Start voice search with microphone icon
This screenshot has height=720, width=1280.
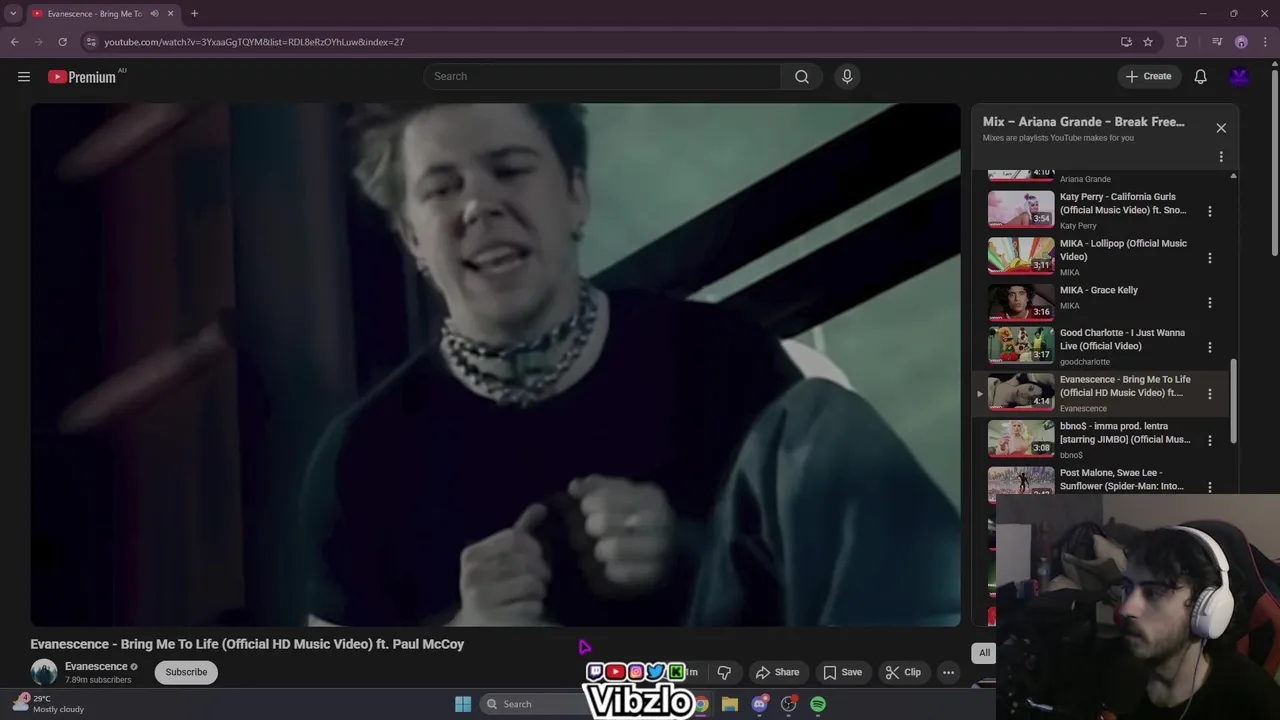pyautogui.click(x=847, y=77)
